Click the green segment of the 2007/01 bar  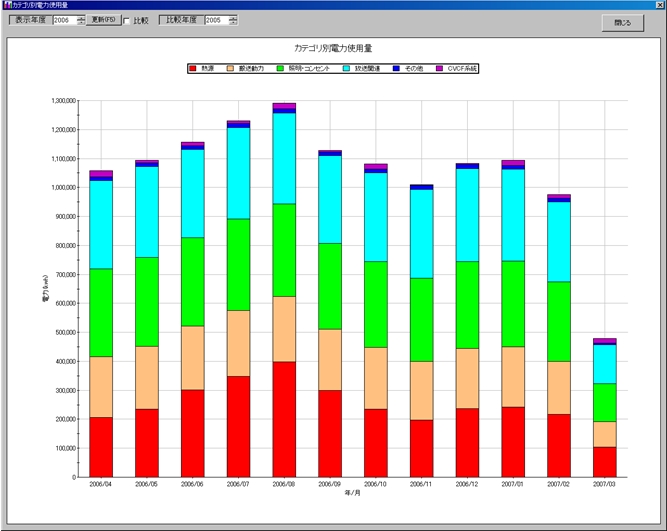coord(513,304)
